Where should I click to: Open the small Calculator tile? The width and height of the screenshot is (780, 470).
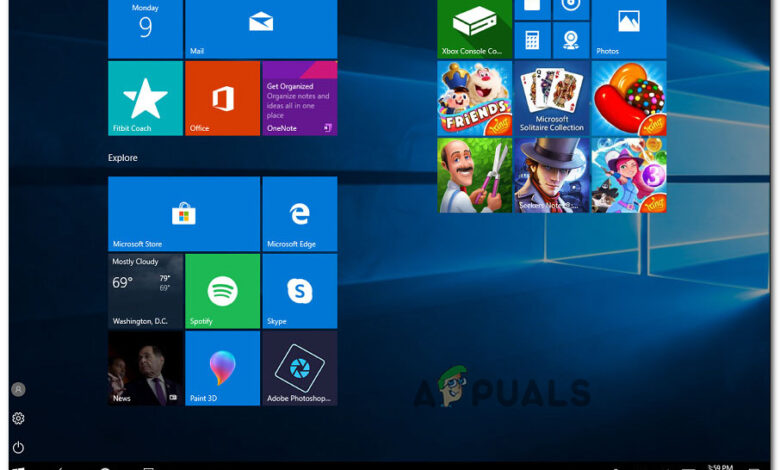pos(532,40)
